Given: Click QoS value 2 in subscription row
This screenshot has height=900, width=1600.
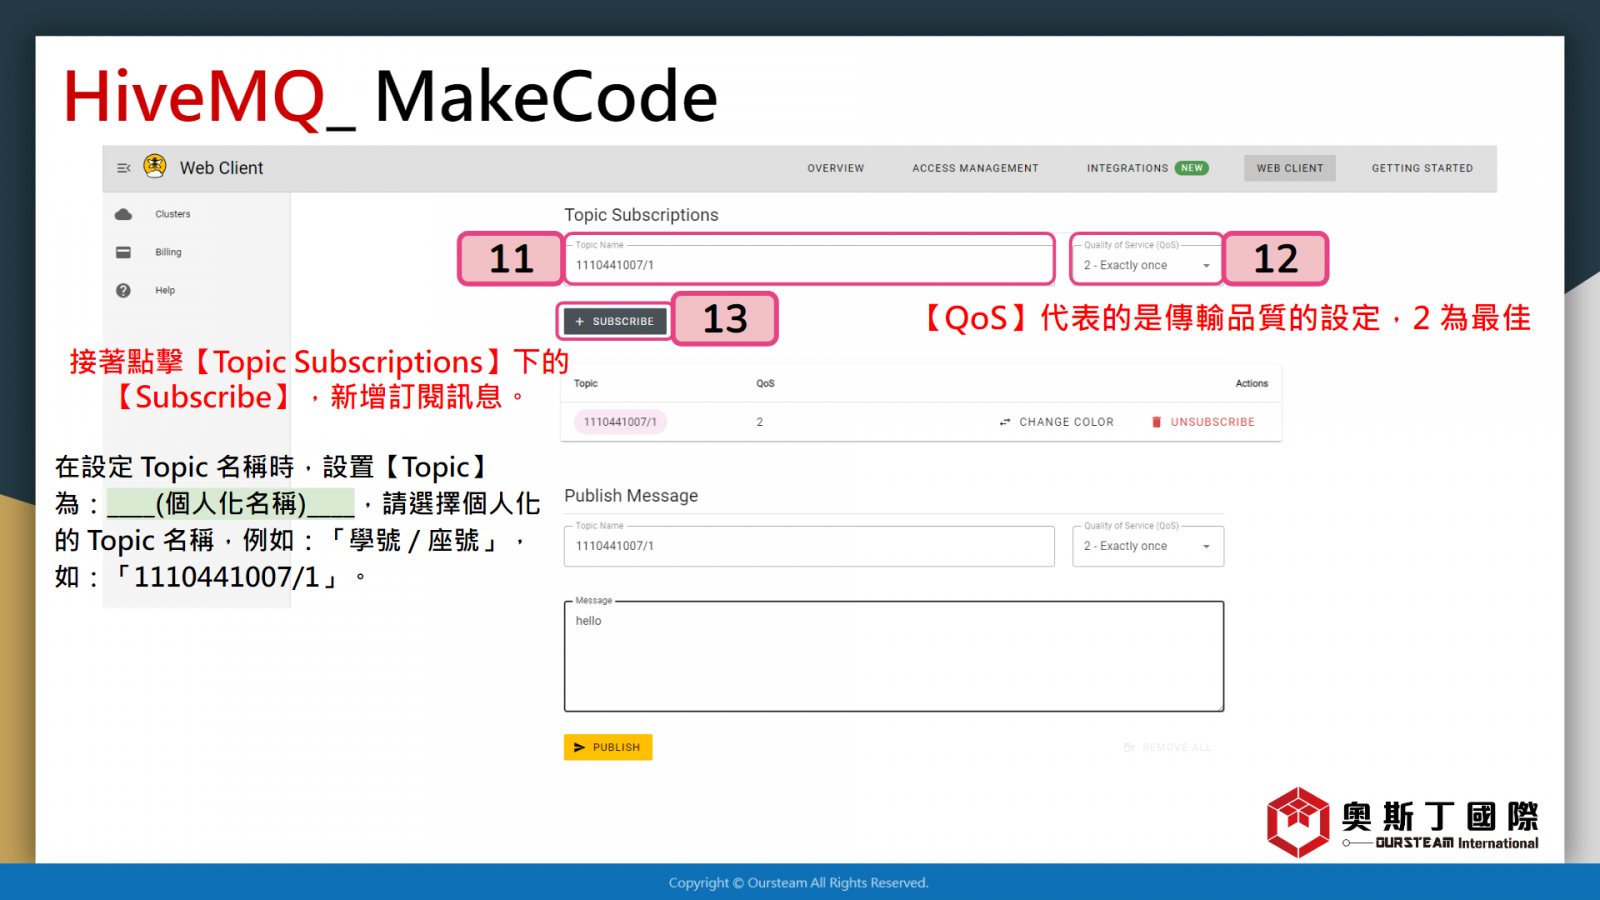Looking at the screenshot, I should [760, 422].
